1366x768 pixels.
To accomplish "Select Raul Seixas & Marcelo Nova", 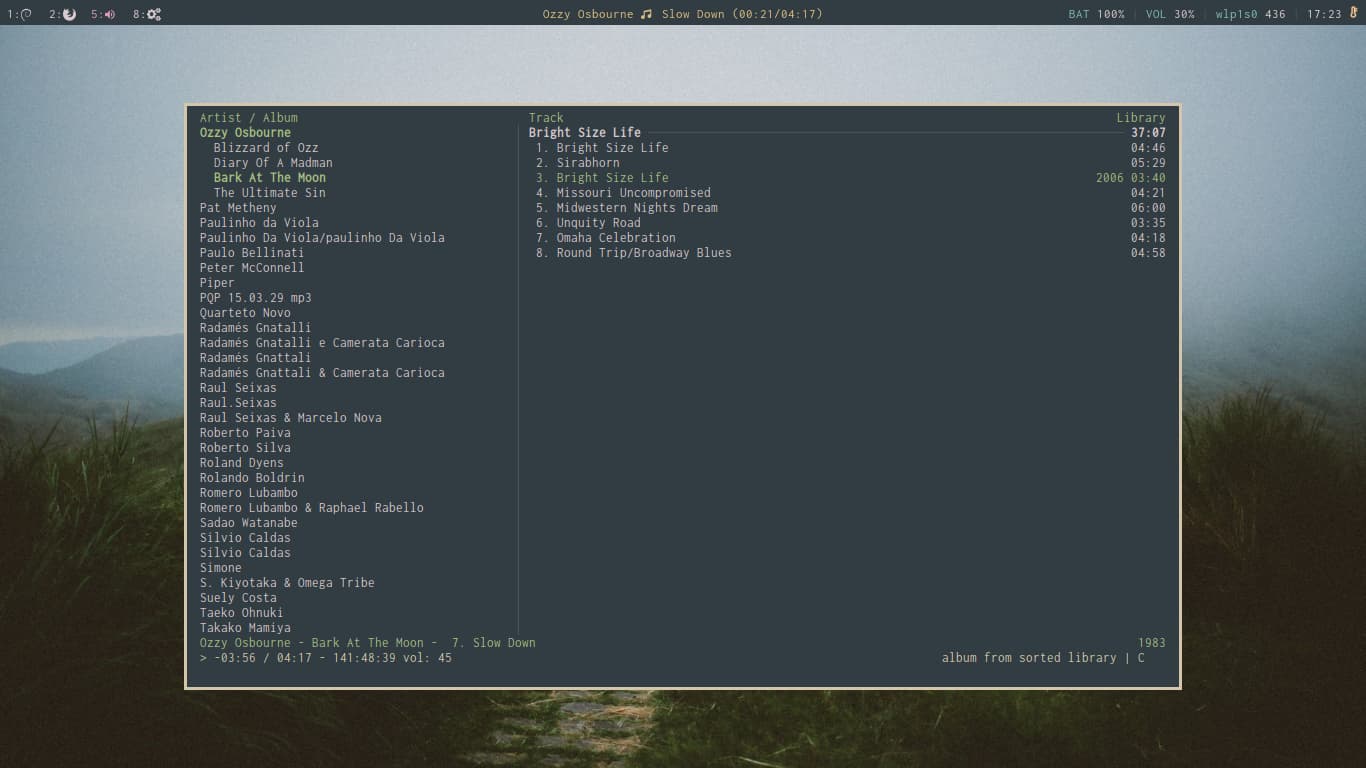I will click(x=290, y=417).
